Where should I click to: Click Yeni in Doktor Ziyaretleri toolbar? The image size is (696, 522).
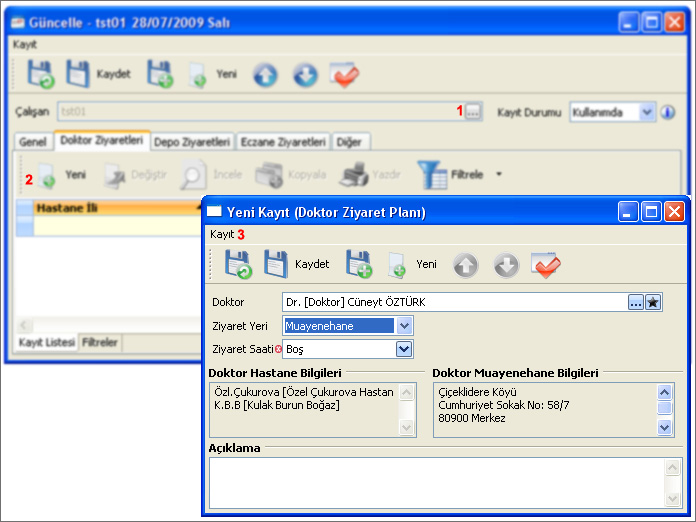[62, 175]
